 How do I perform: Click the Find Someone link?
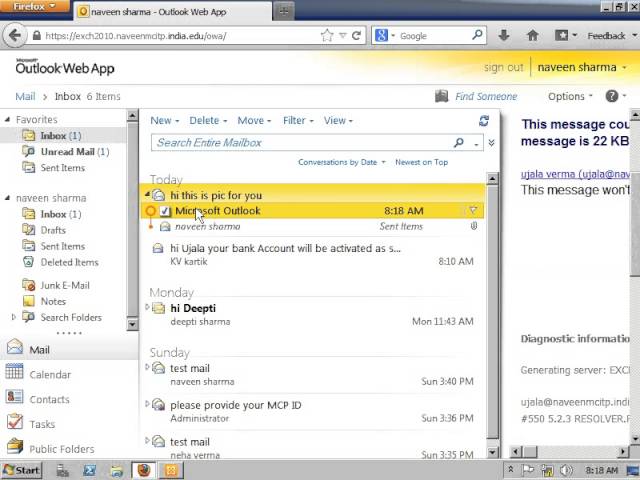click(x=486, y=96)
